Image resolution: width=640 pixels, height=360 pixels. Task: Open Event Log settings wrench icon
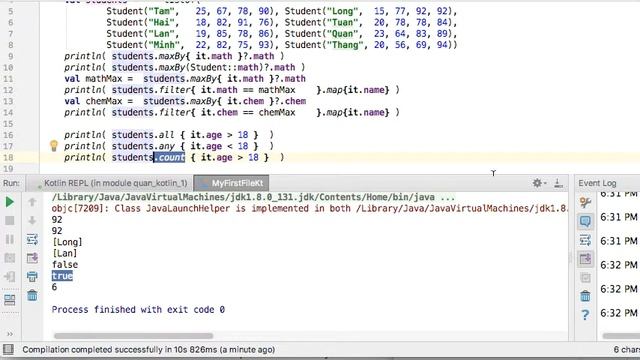coord(585,202)
